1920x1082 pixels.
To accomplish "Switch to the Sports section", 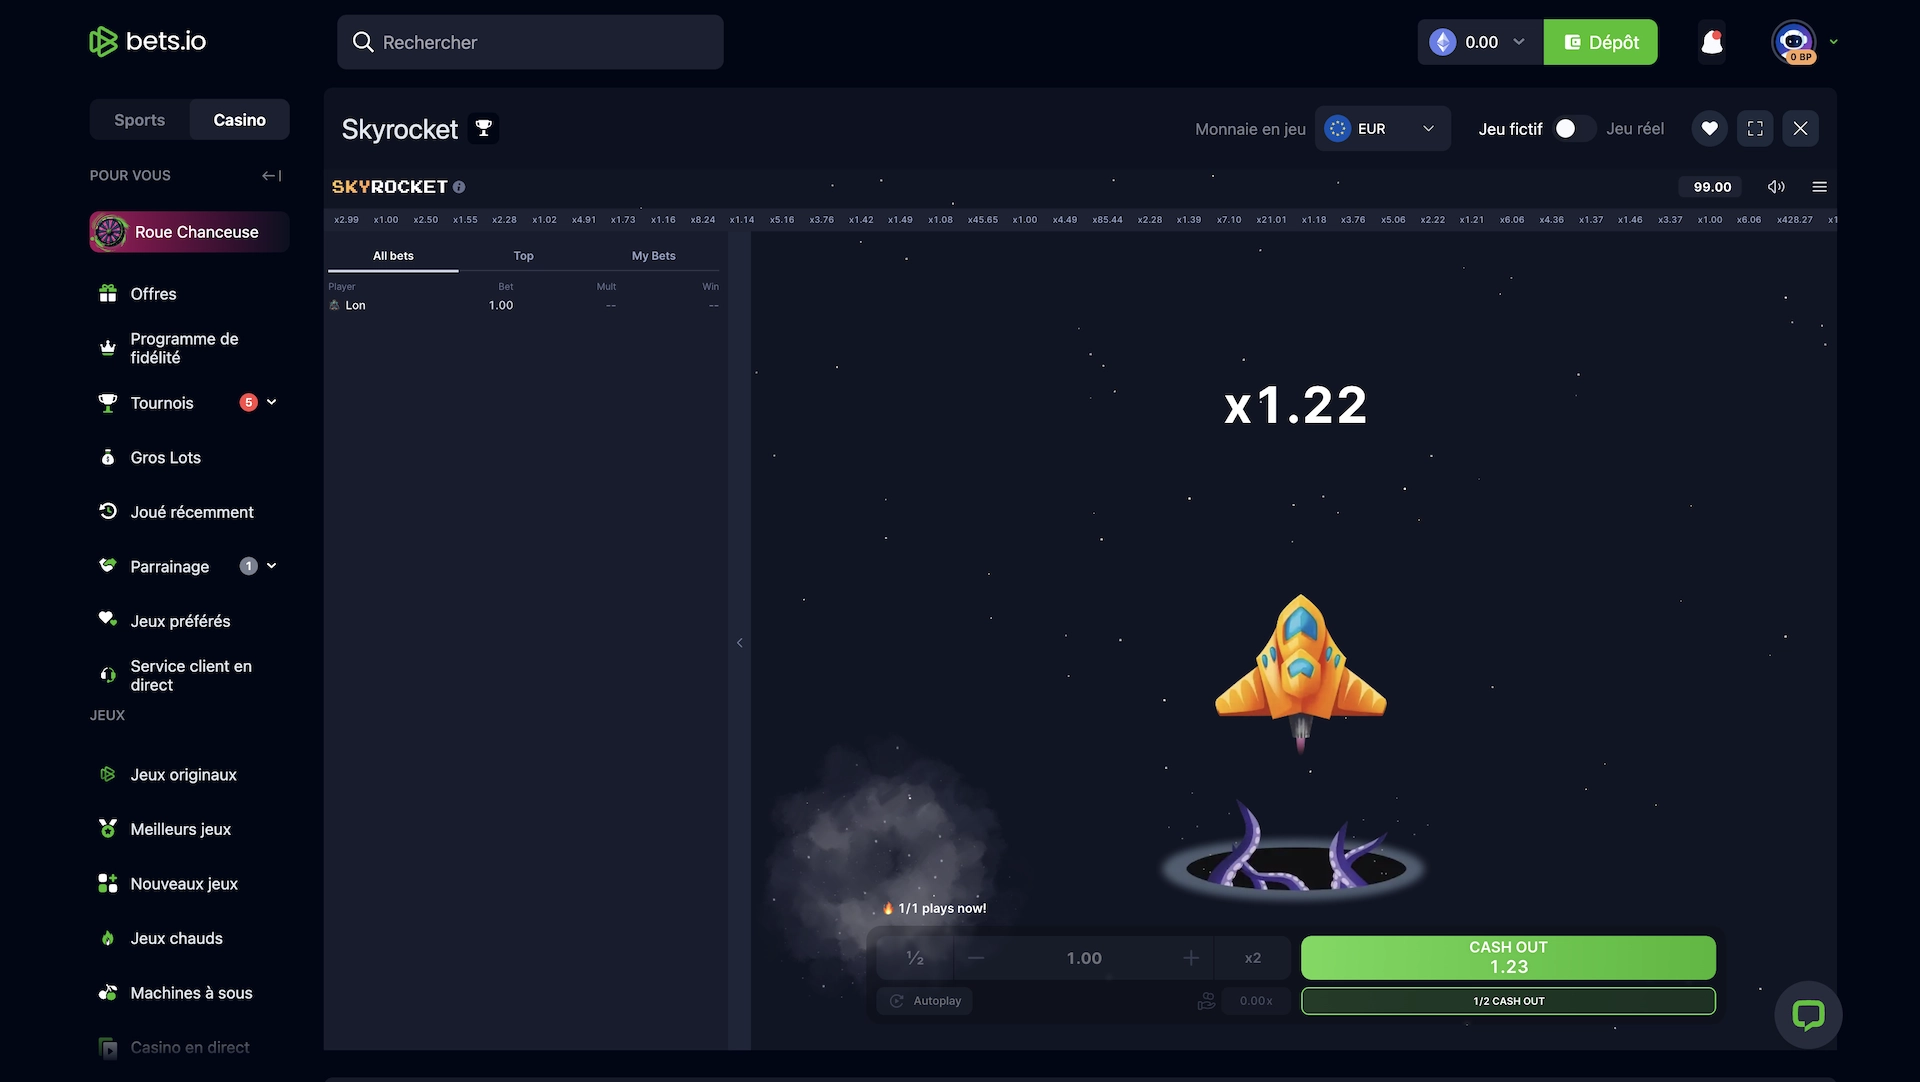I will 139,119.
